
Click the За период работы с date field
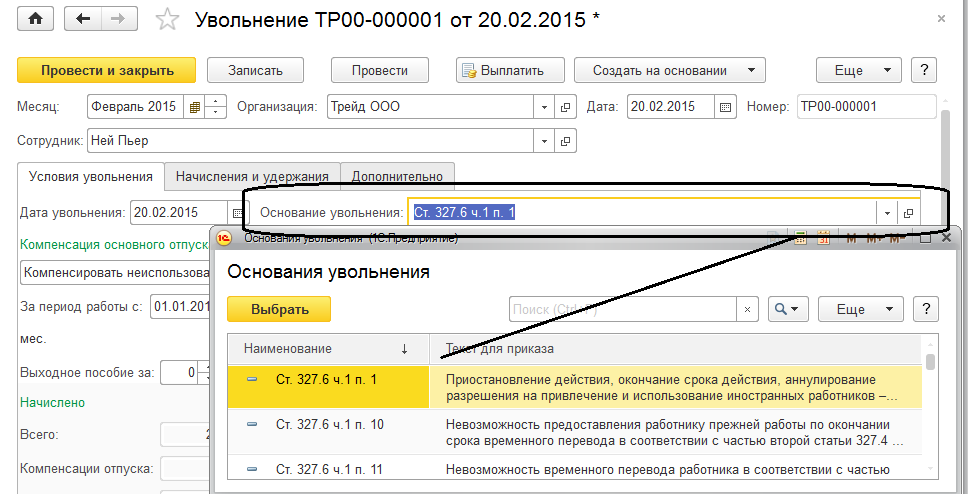tap(180, 306)
